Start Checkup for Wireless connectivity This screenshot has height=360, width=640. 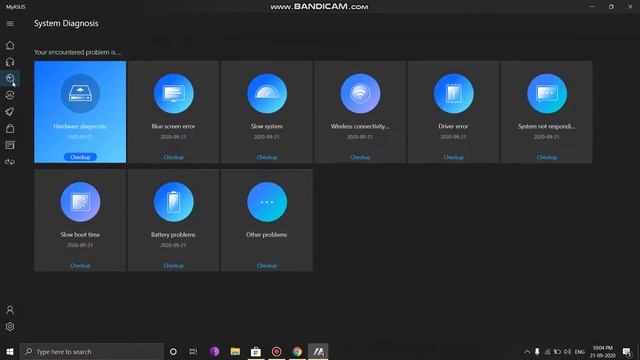coord(360,157)
